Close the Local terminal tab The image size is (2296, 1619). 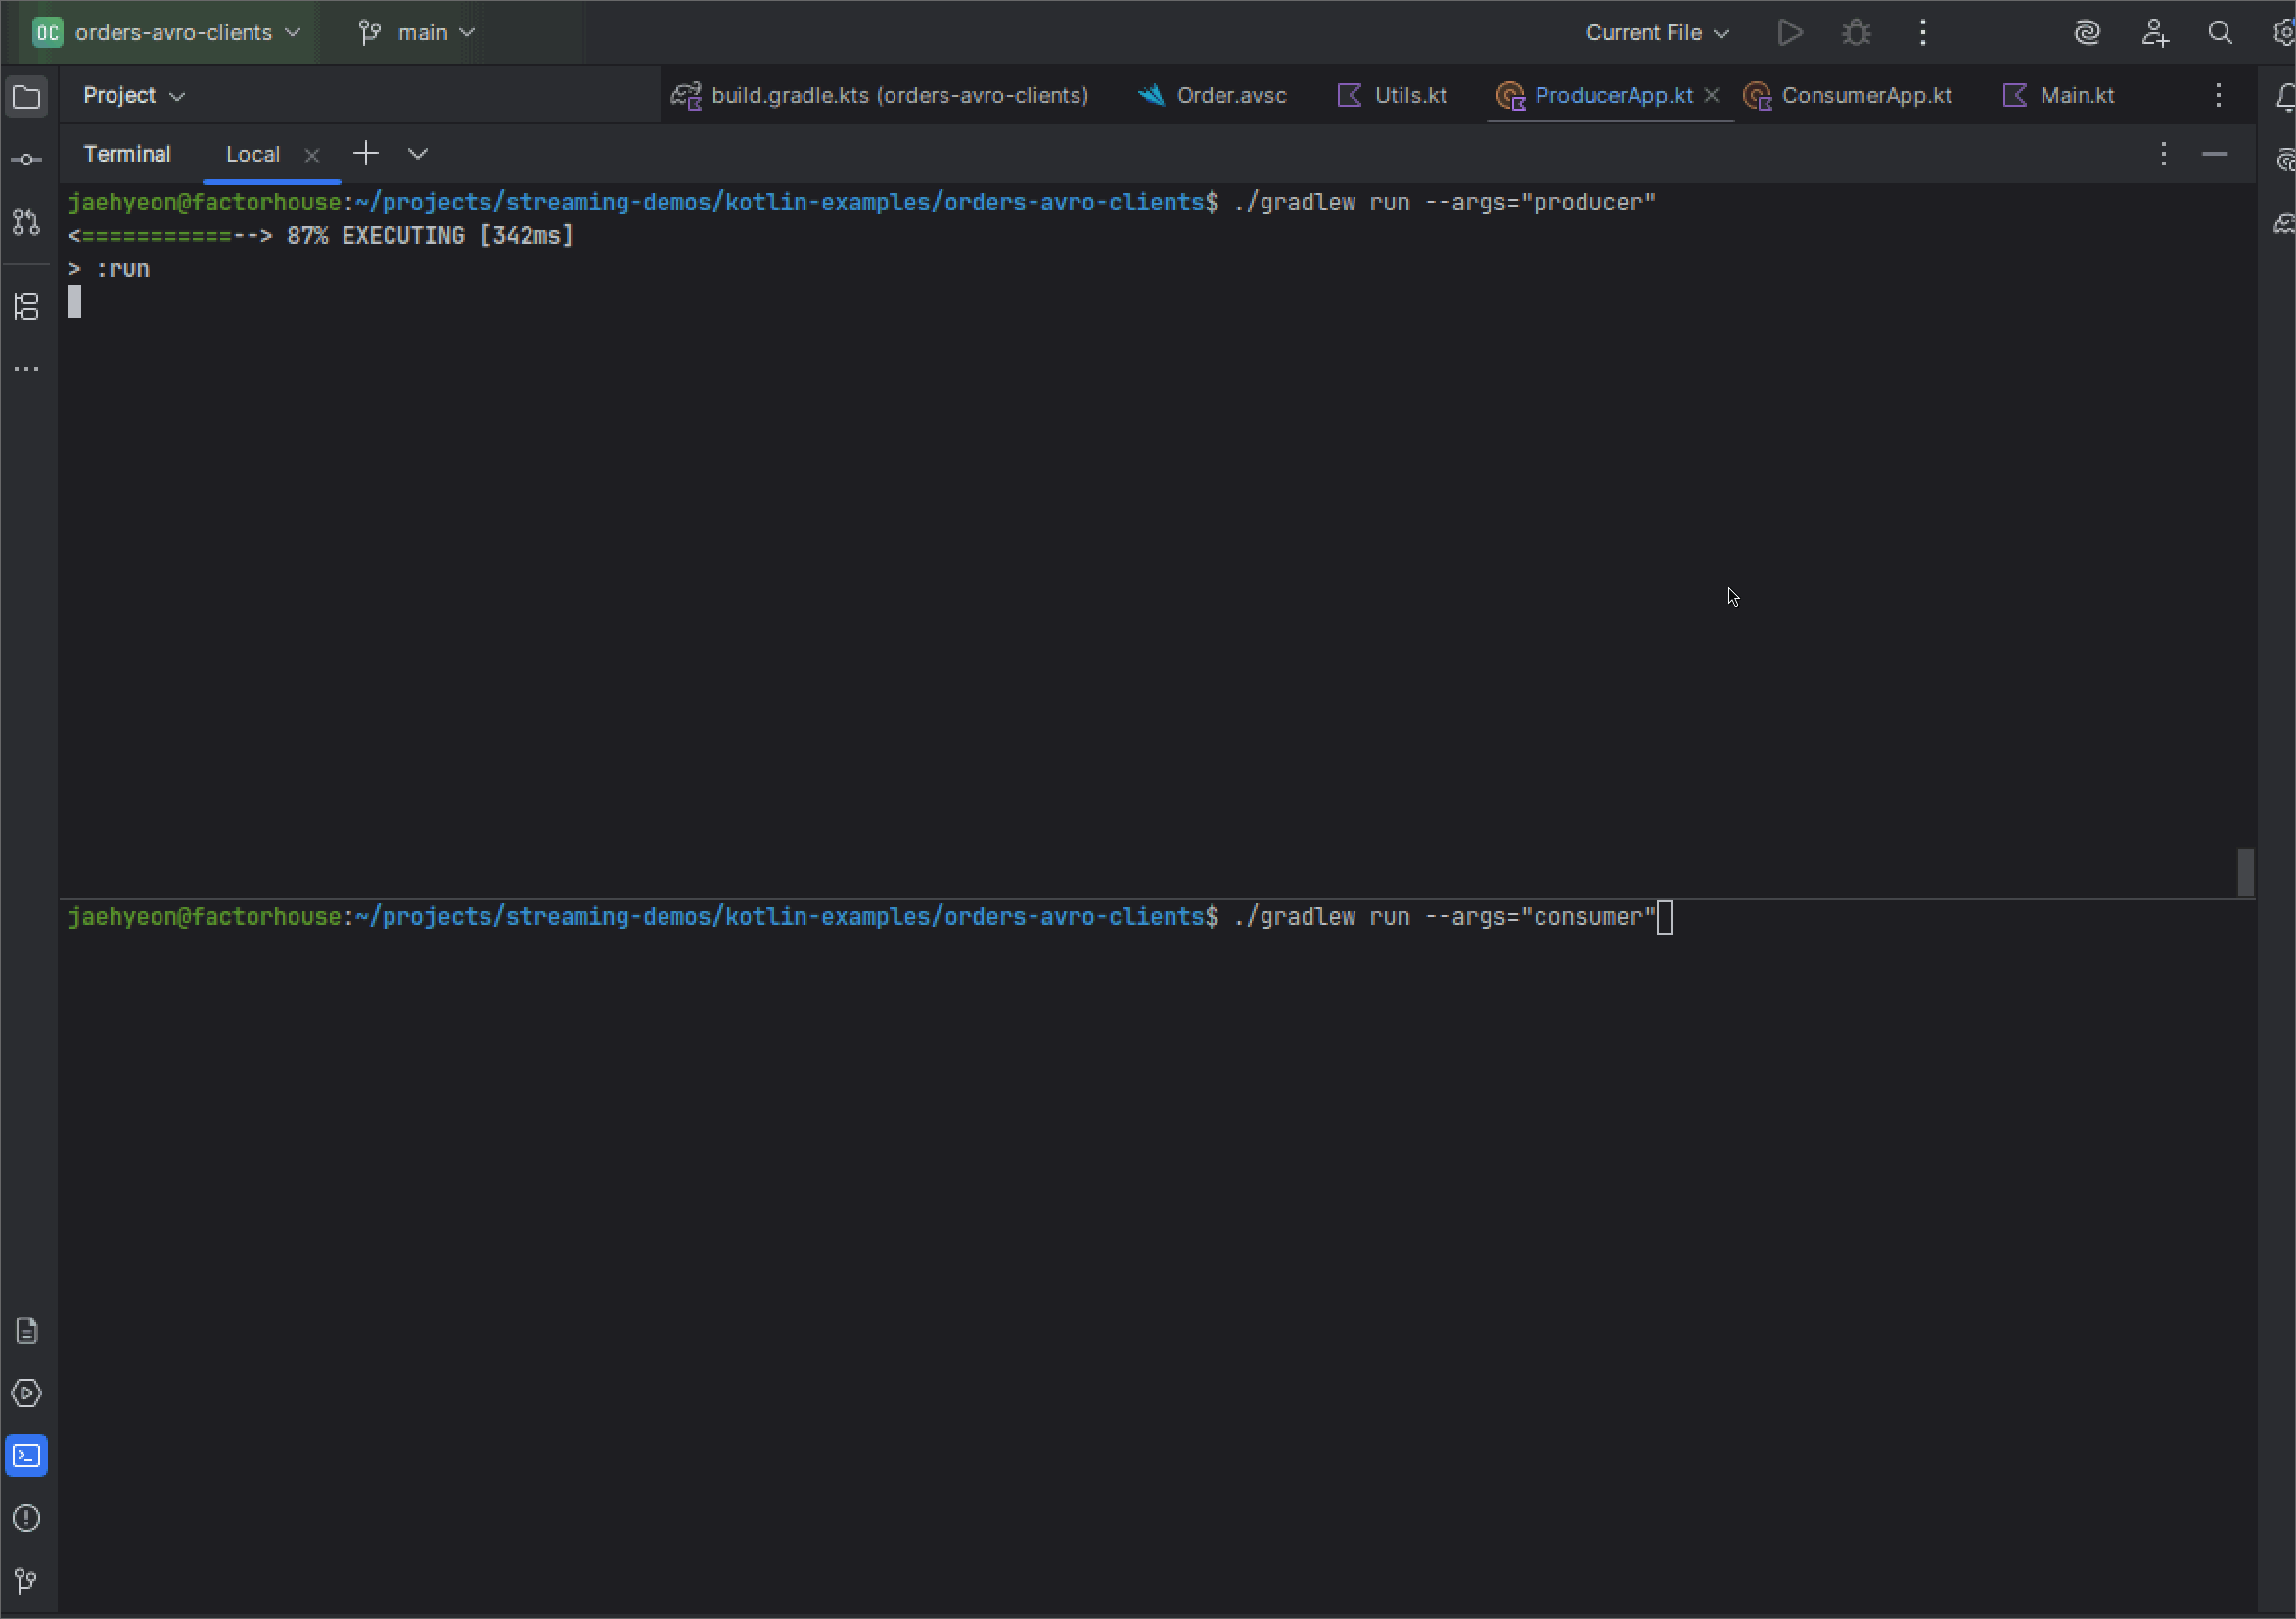coord(312,155)
